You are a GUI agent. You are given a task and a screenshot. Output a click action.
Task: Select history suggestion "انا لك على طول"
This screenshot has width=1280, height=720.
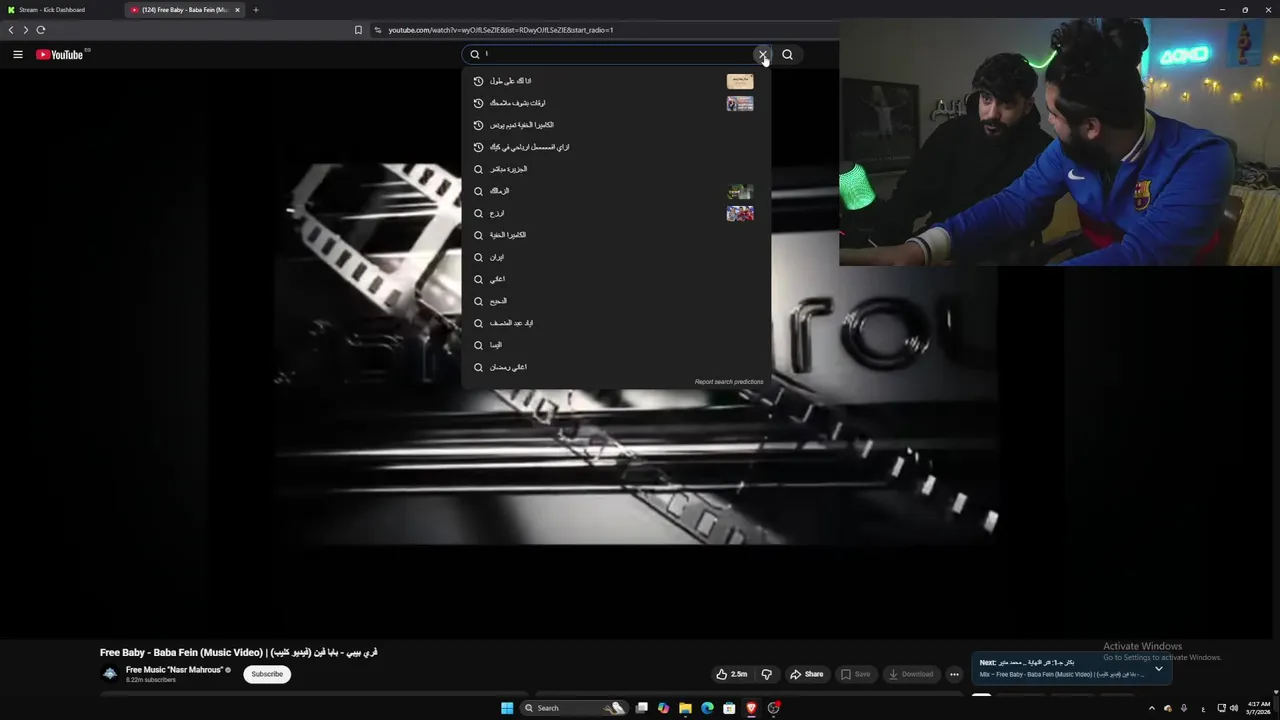pos(615,81)
